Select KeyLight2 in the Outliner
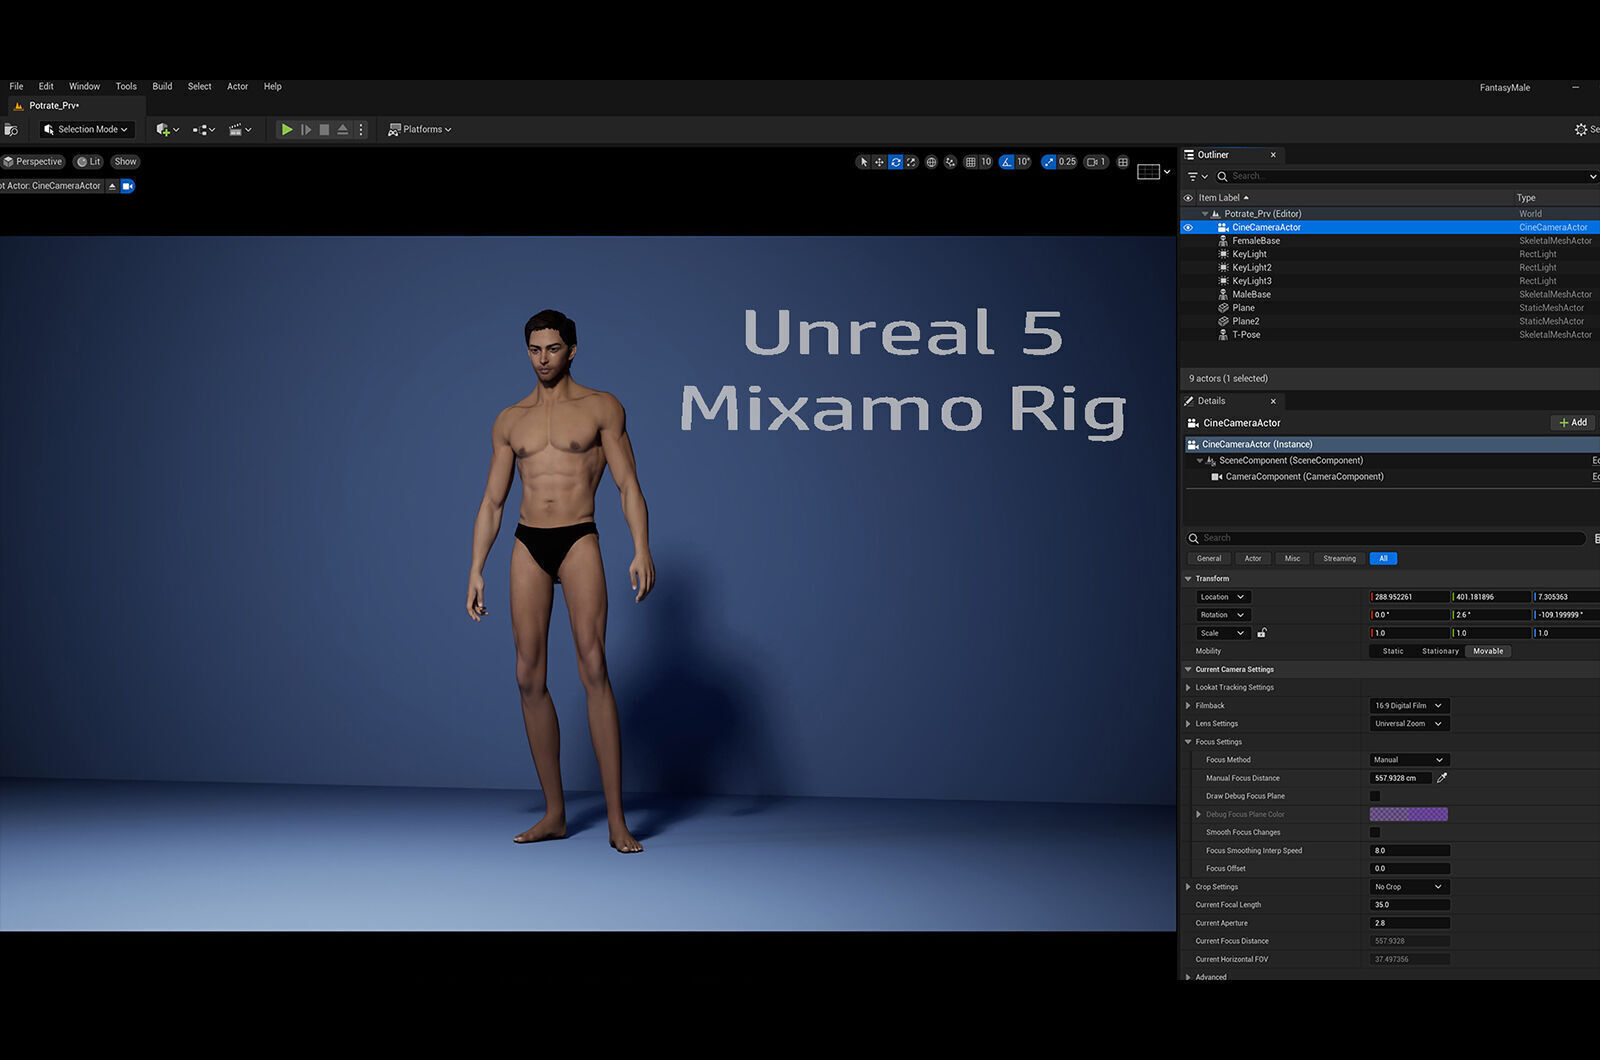Screen dimensions: 1600x1060 coord(1252,268)
